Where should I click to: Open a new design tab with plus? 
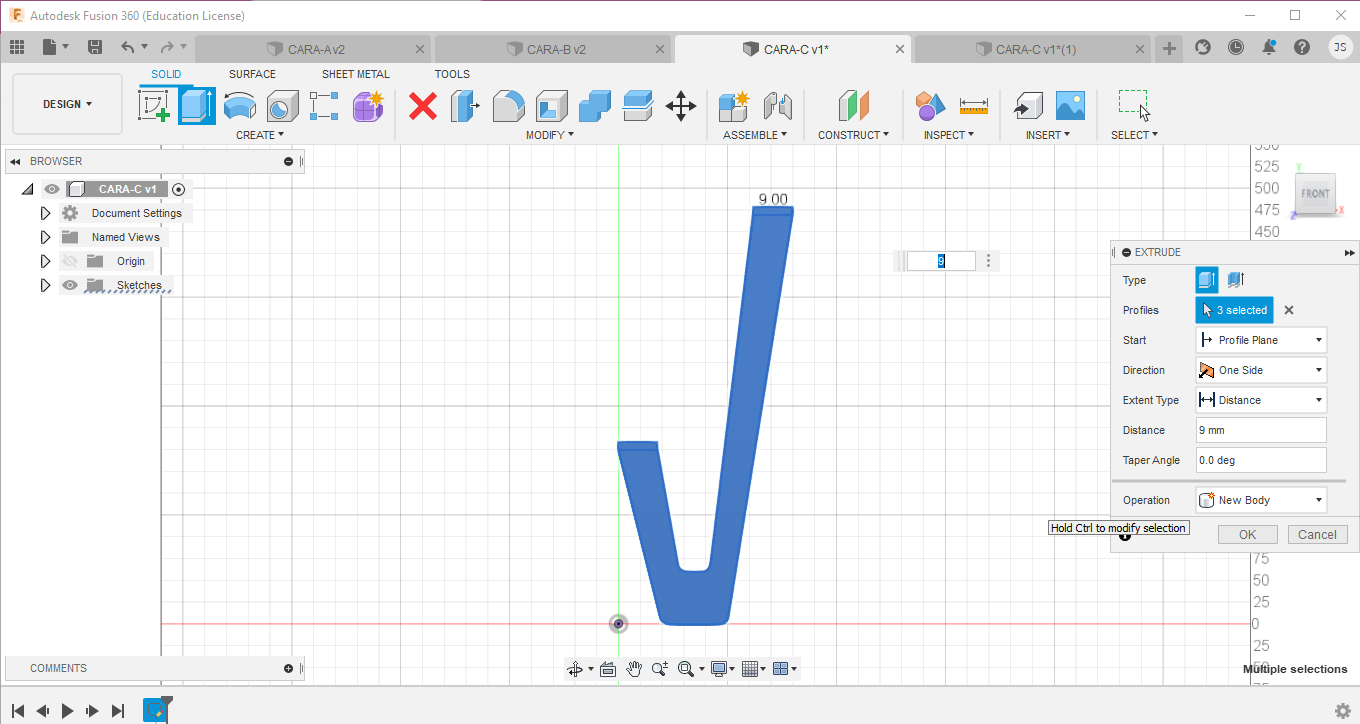point(1169,48)
